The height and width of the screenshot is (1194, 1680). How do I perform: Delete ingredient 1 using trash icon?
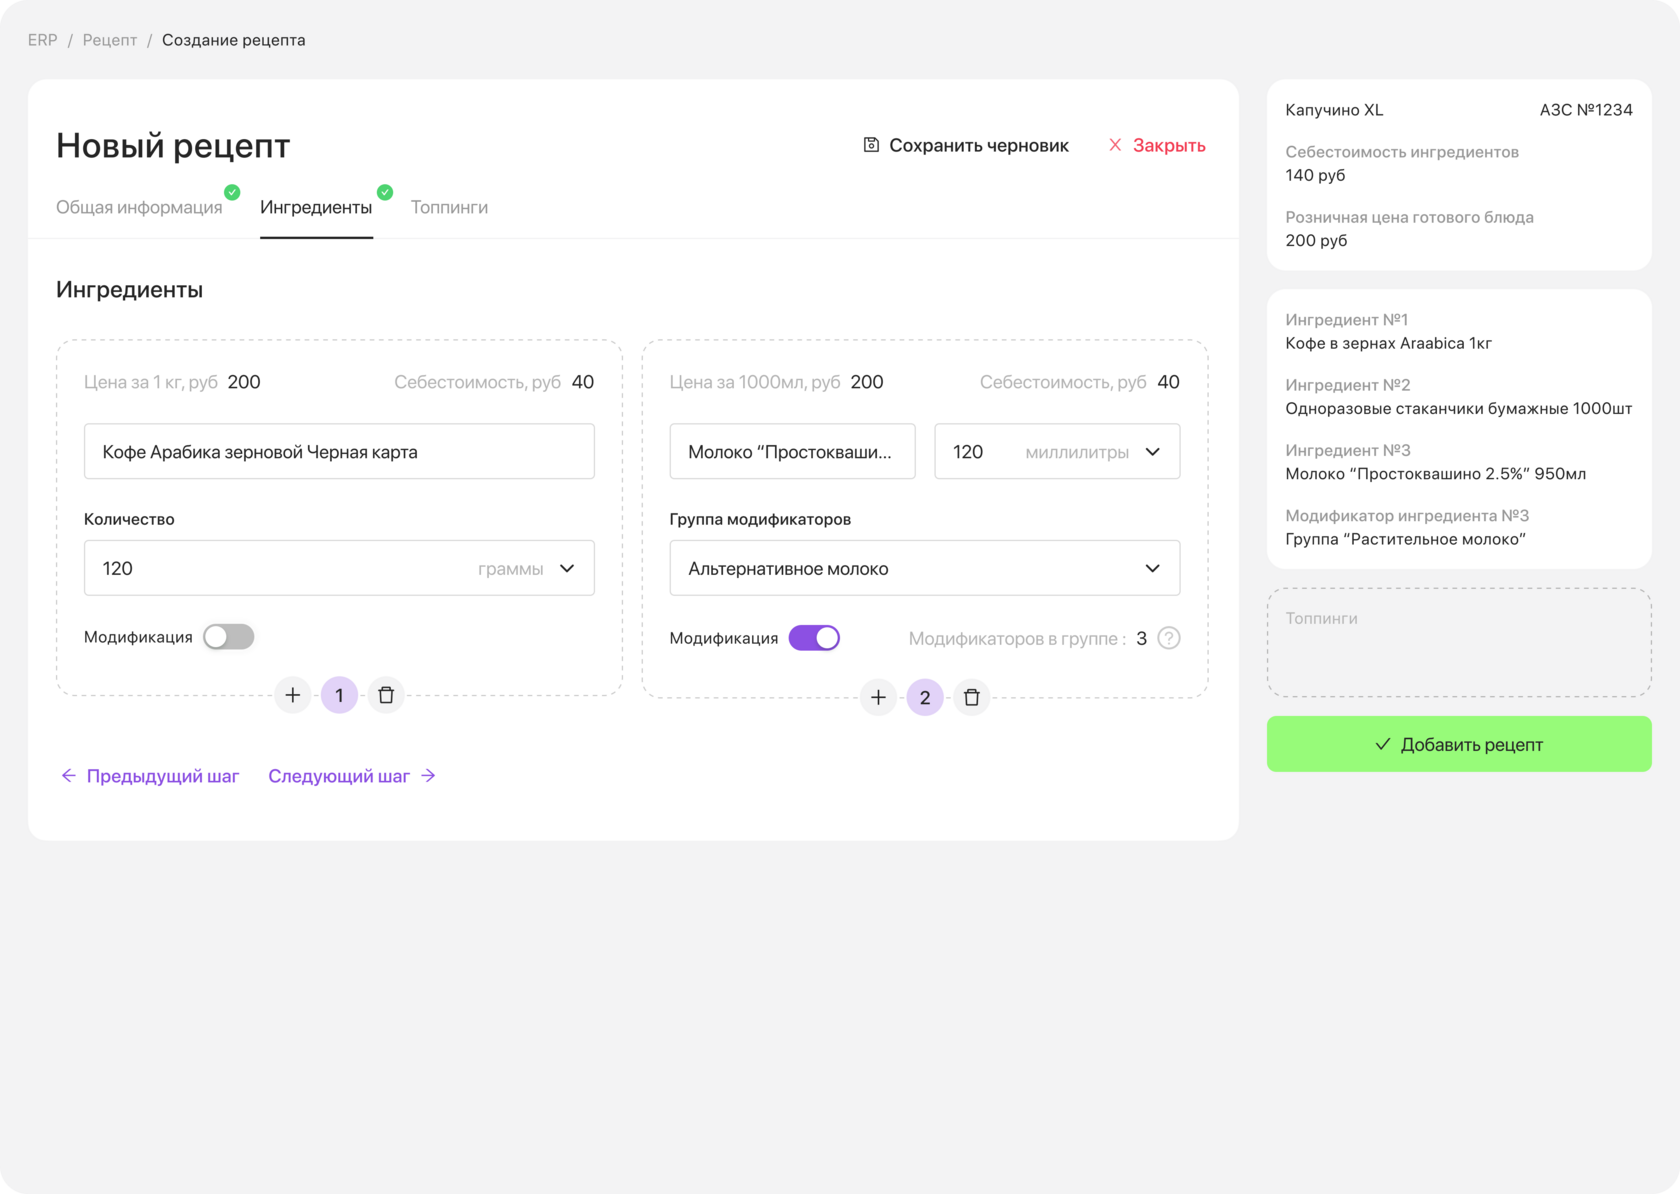pos(386,695)
